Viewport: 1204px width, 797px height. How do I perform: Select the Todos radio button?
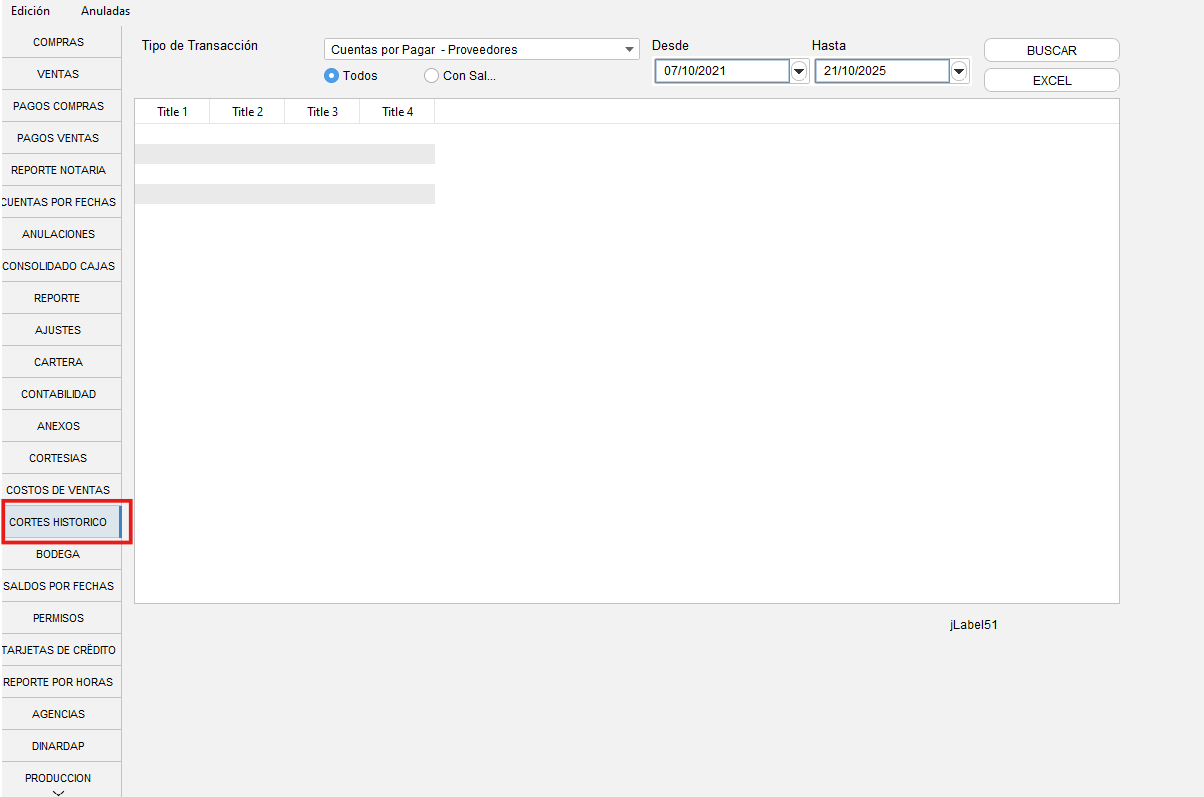pos(333,75)
